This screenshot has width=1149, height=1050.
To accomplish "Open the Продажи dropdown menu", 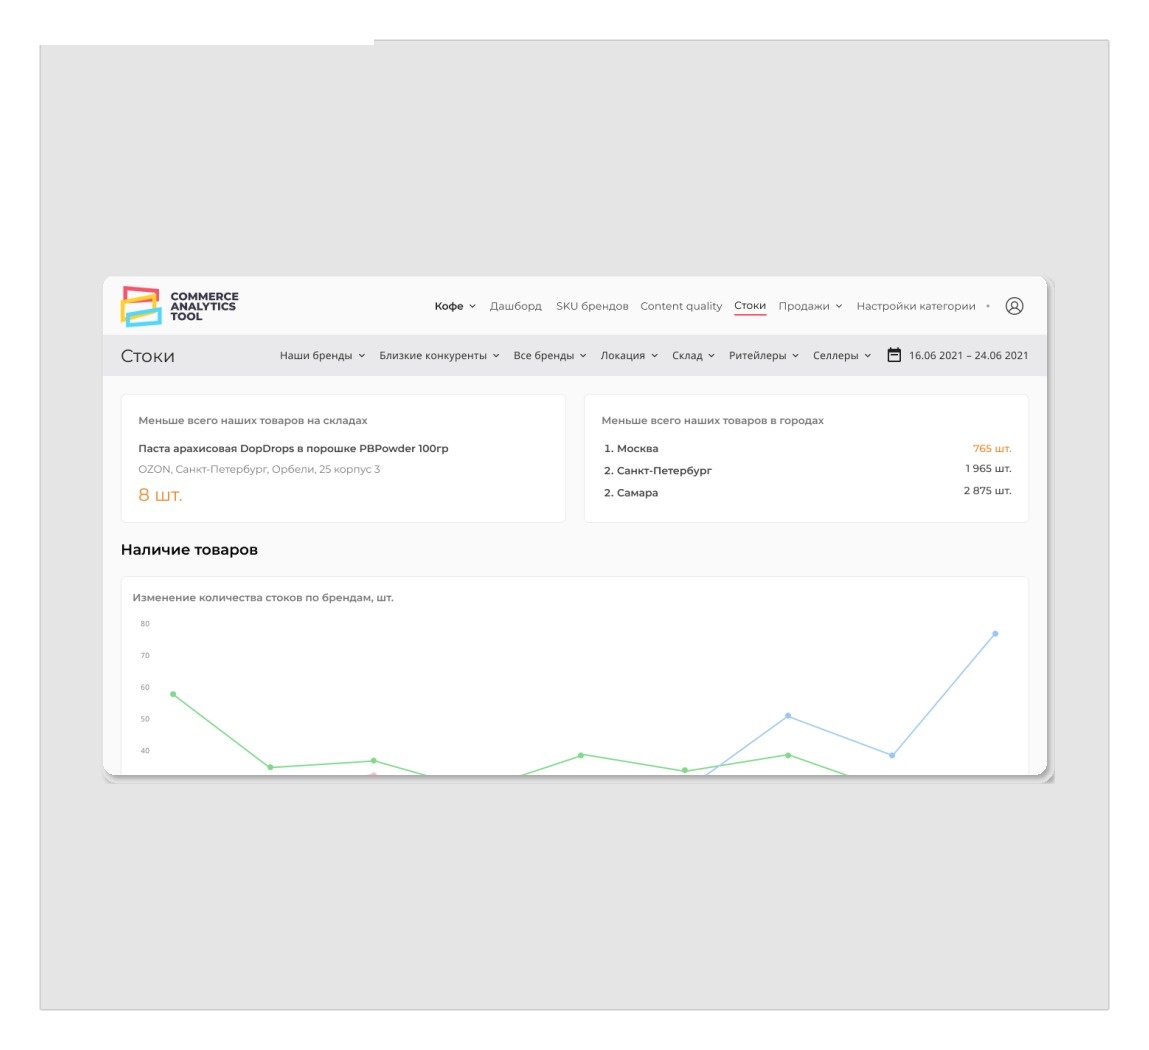I will [x=810, y=306].
